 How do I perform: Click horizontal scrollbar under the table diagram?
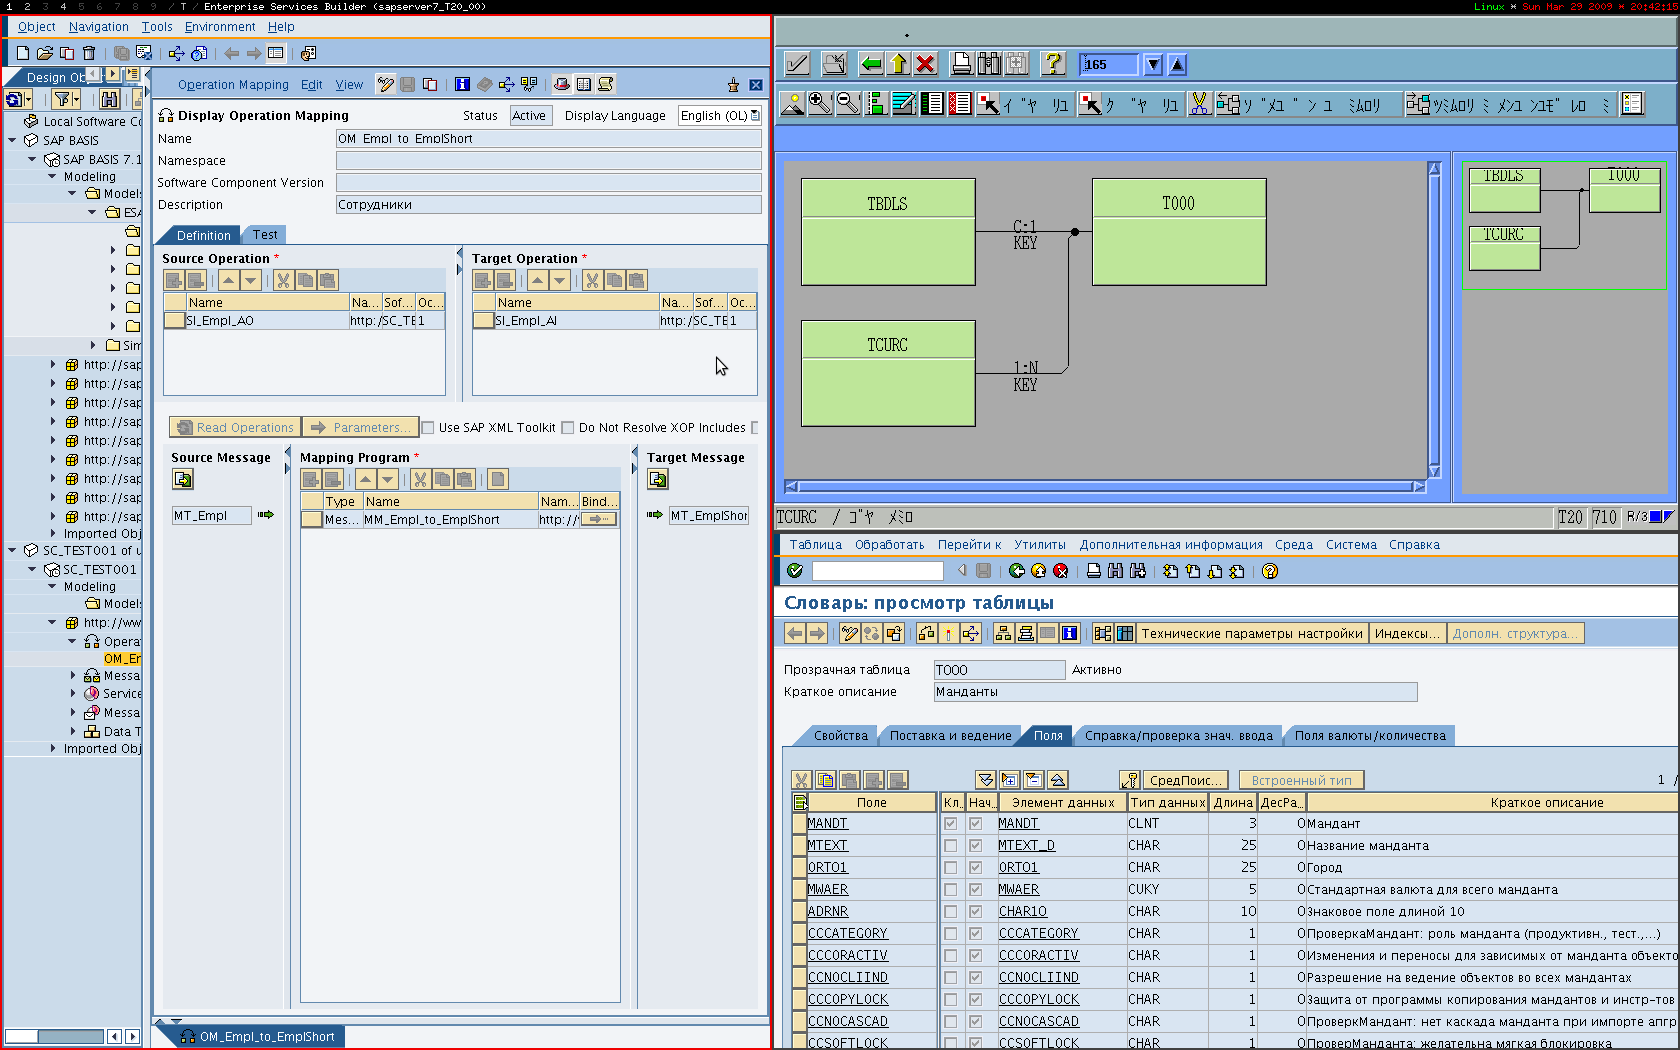(1105, 487)
